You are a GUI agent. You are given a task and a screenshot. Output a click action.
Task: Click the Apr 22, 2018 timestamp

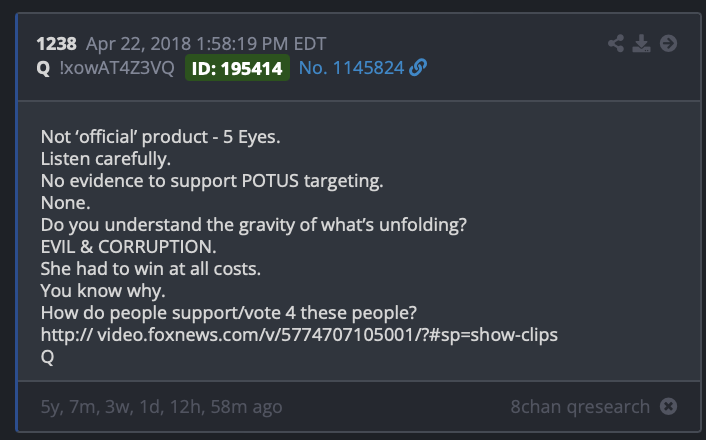click(206, 44)
